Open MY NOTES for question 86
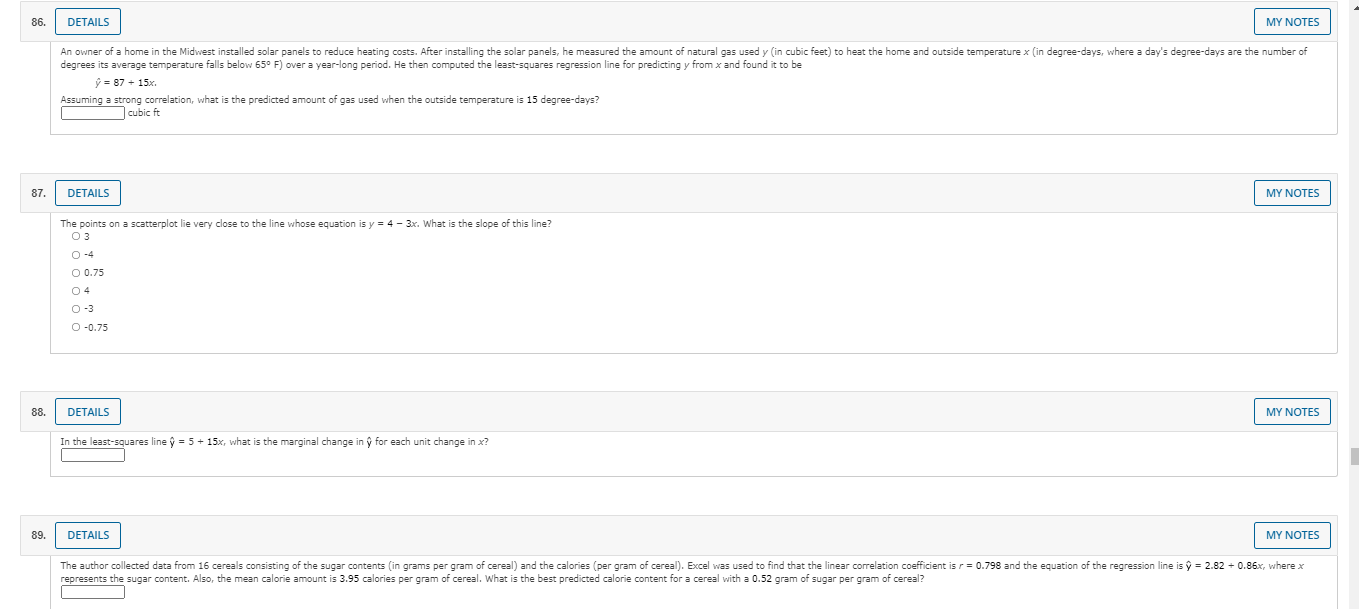The width and height of the screenshot is (1359, 609). pos(1292,21)
